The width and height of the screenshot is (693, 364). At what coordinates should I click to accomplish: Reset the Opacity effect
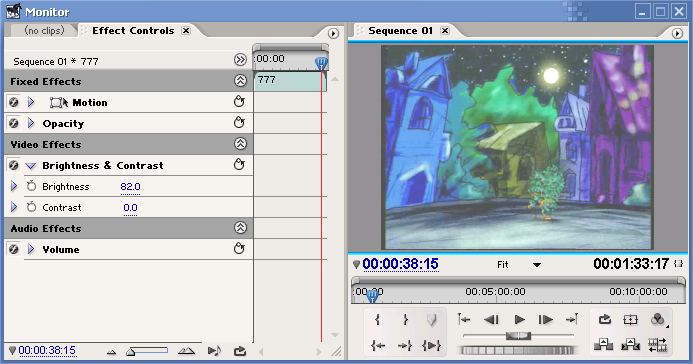coord(239,122)
